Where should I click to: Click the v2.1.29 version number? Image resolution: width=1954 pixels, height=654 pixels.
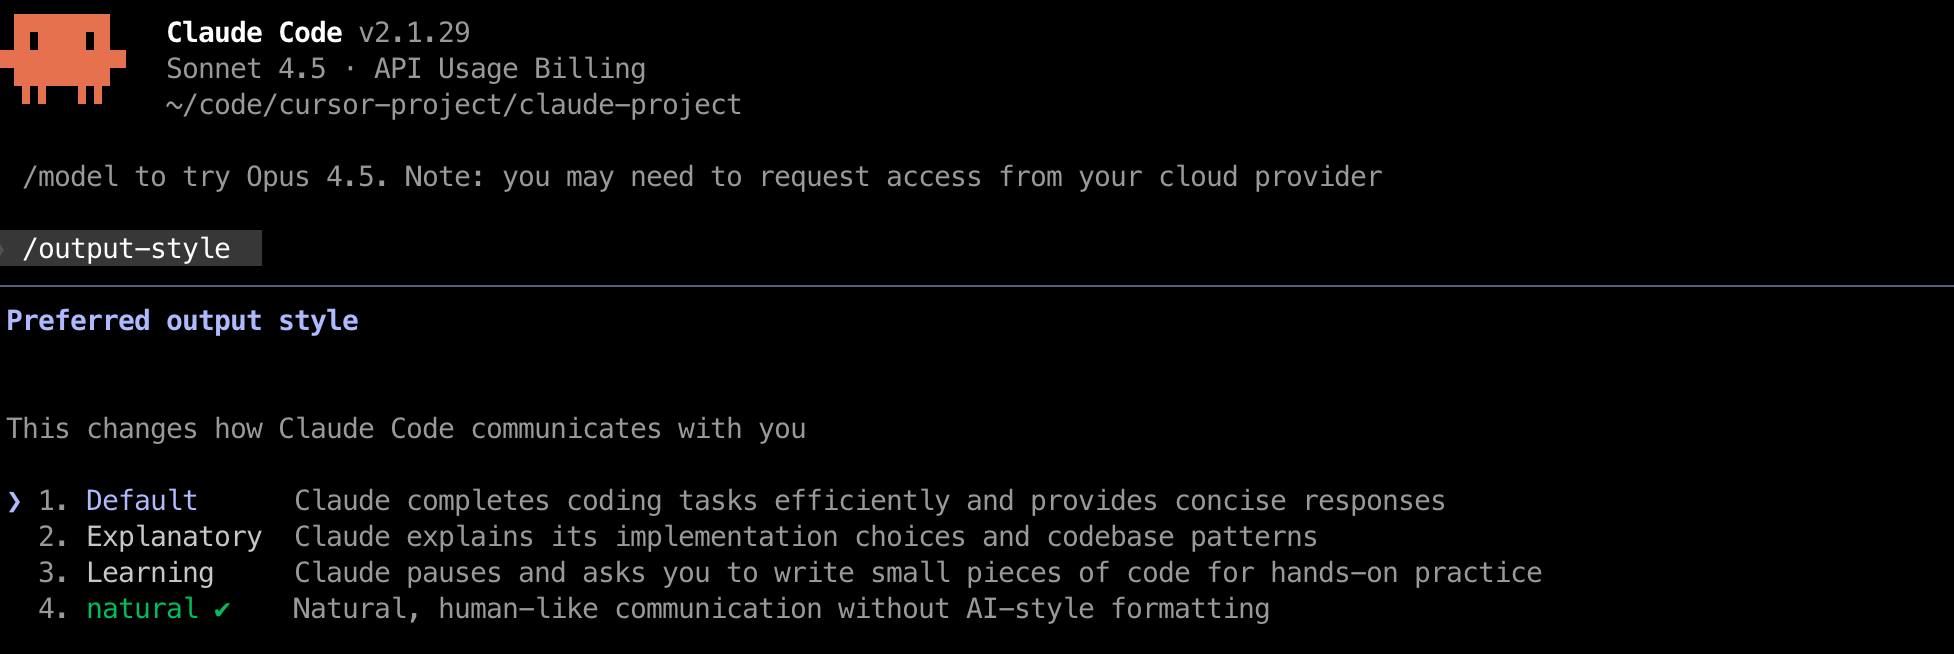(x=414, y=33)
